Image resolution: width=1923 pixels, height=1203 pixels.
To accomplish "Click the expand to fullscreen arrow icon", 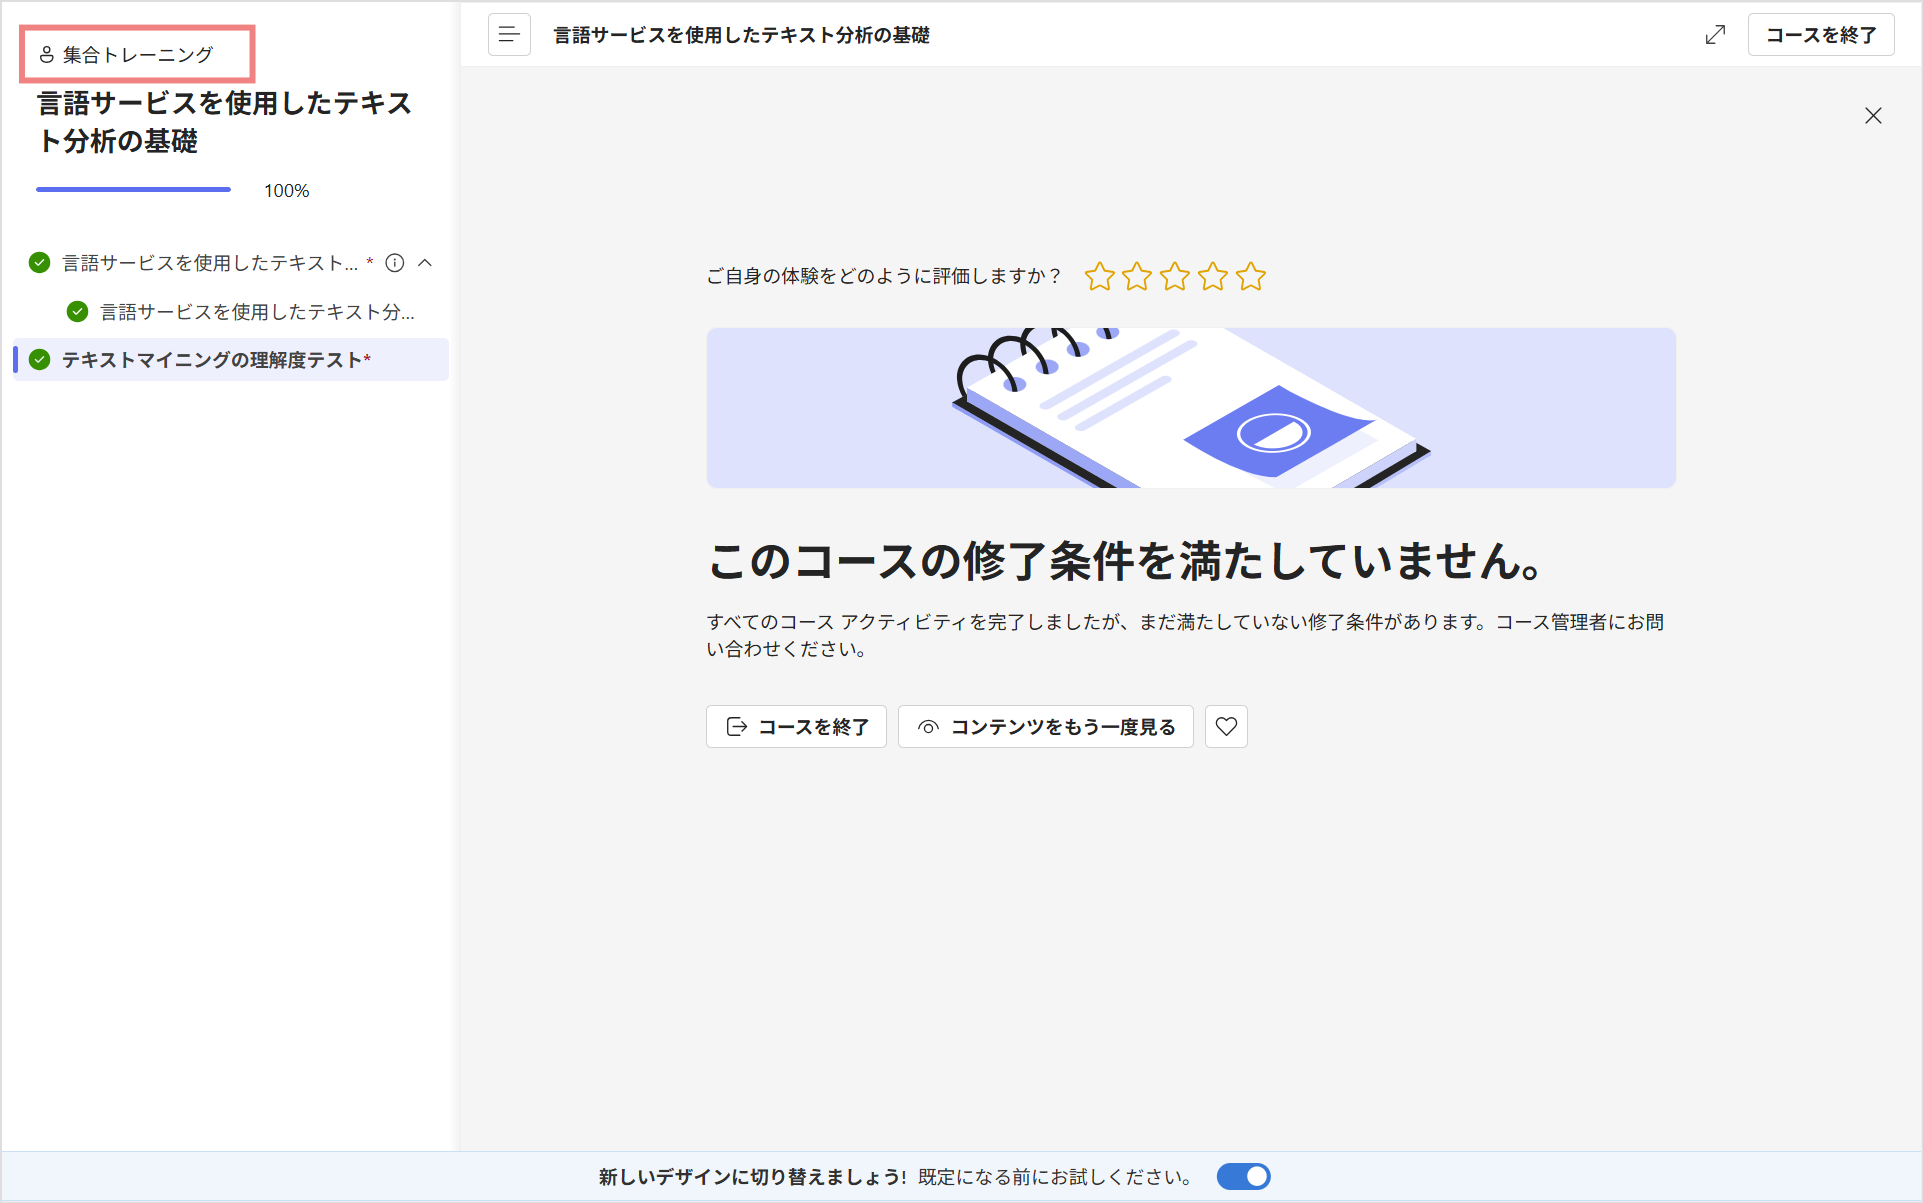I will click(x=1715, y=35).
